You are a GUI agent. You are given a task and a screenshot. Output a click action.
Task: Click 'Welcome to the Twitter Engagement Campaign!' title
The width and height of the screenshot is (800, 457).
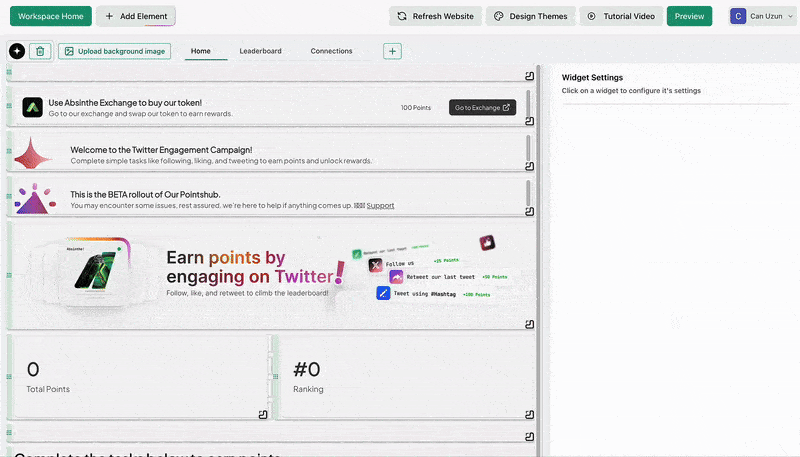(161, 150)
